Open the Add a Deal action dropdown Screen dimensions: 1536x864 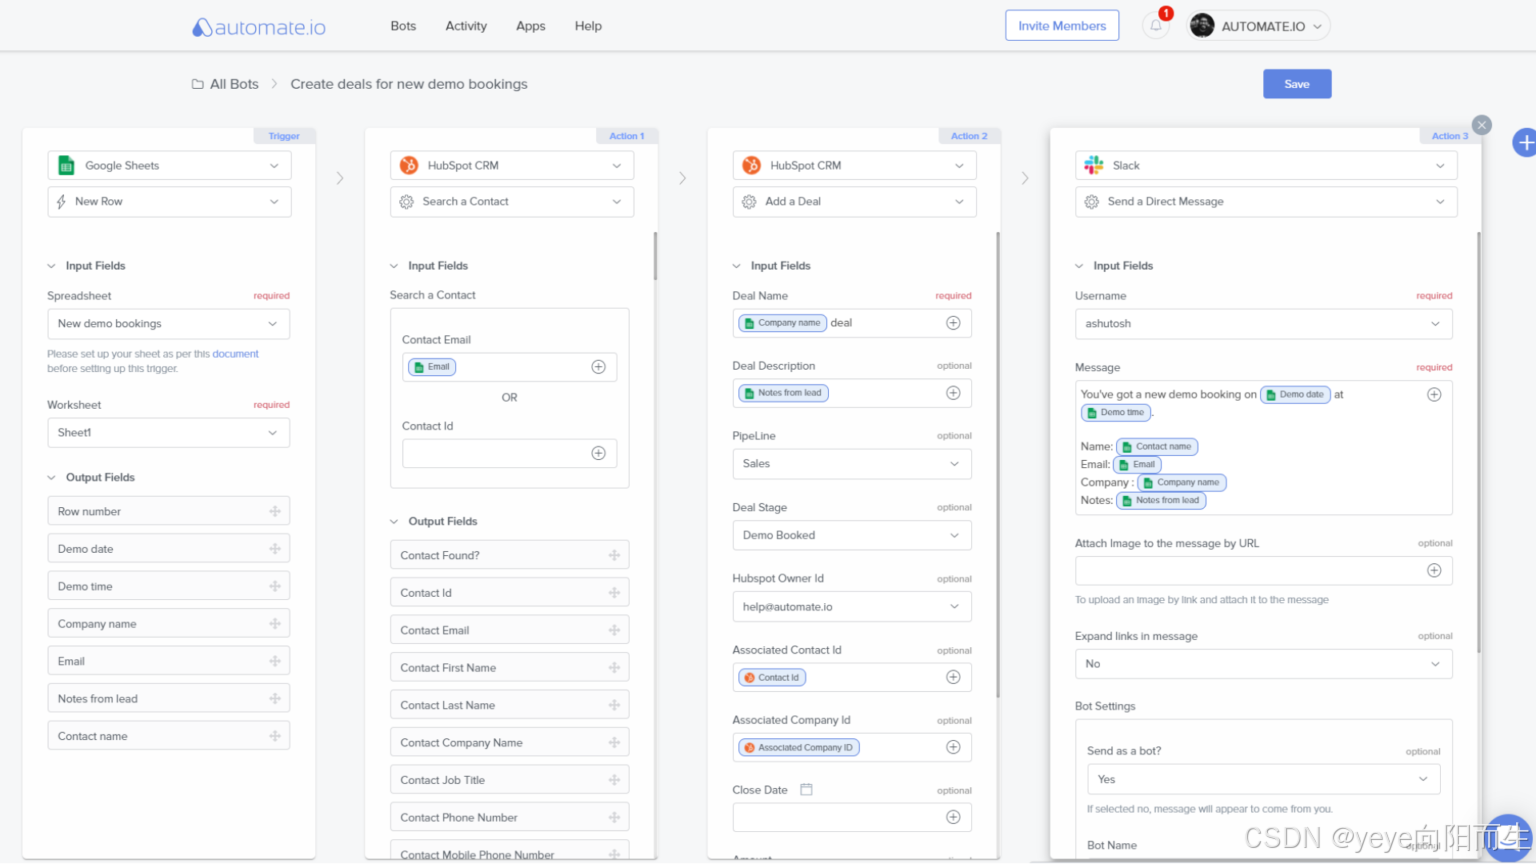coord(854,201)
